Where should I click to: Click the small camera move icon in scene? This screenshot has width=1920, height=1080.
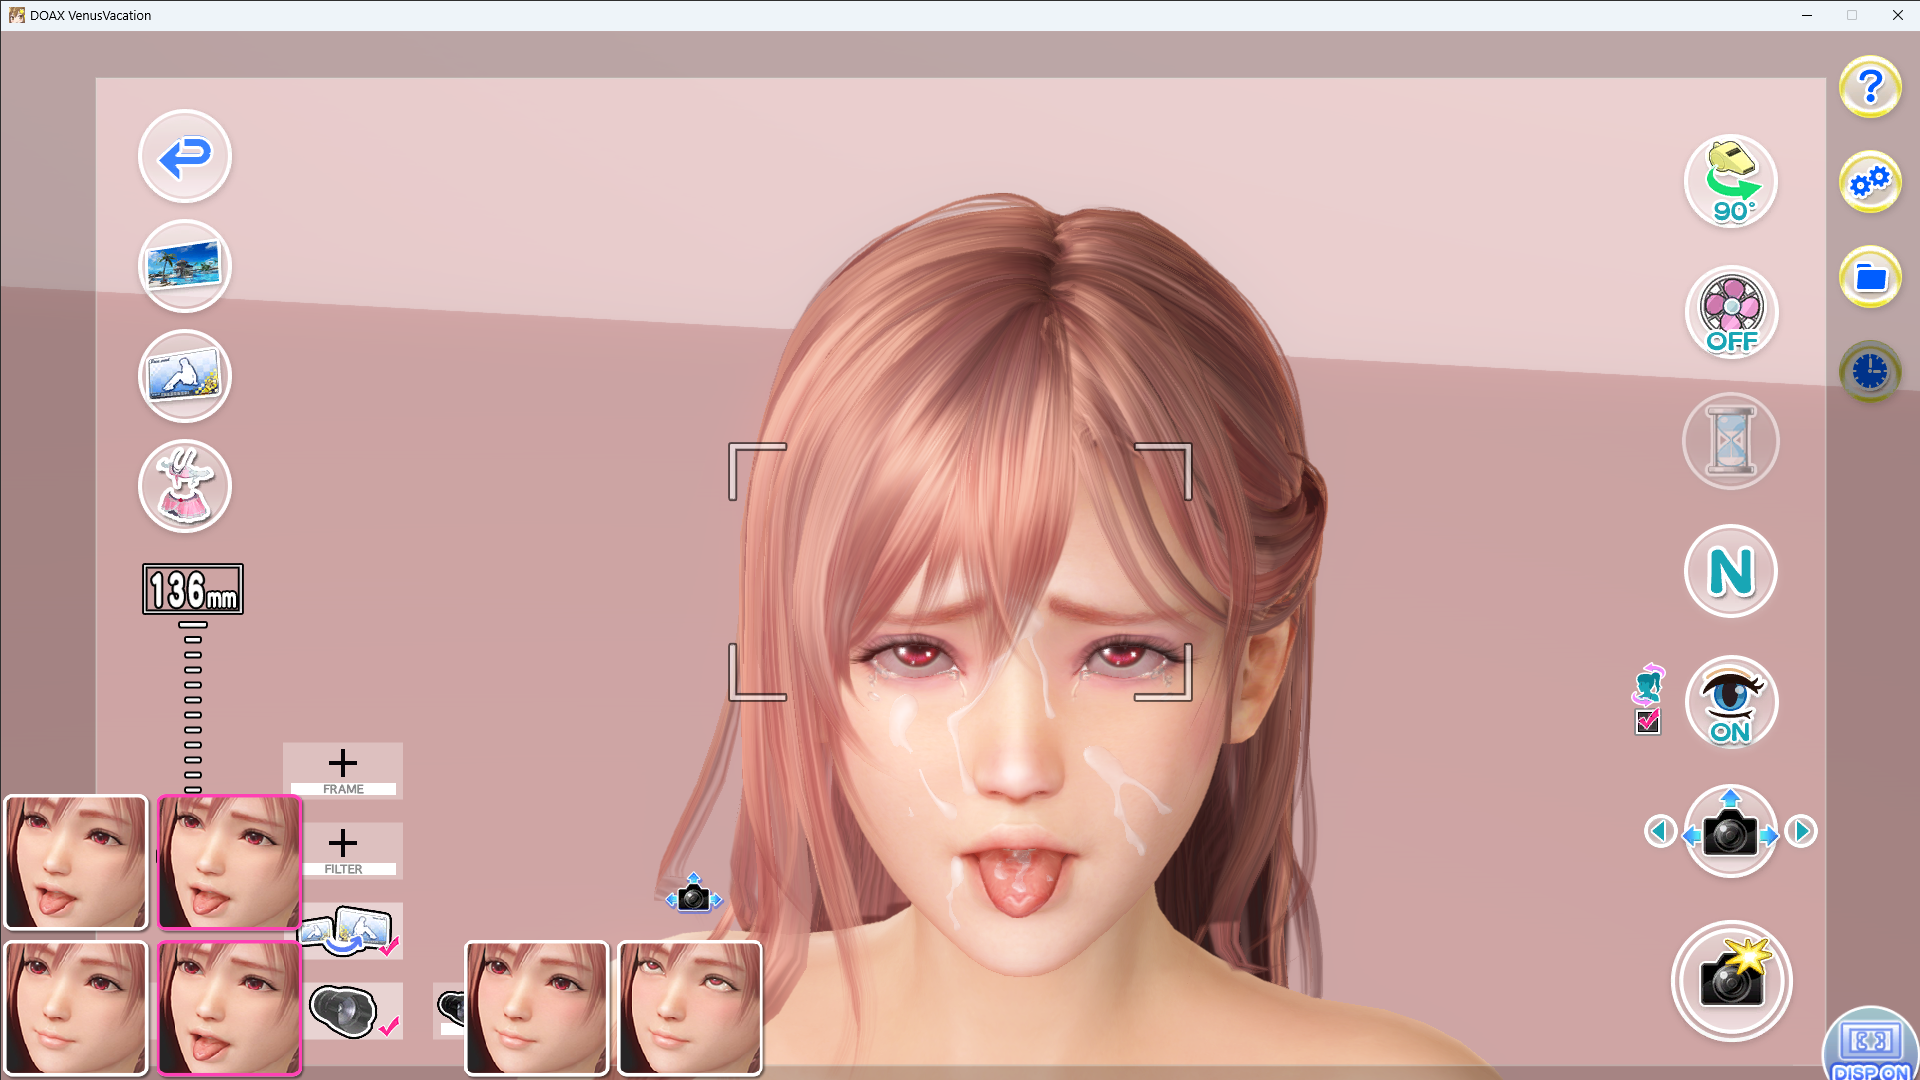693,894
